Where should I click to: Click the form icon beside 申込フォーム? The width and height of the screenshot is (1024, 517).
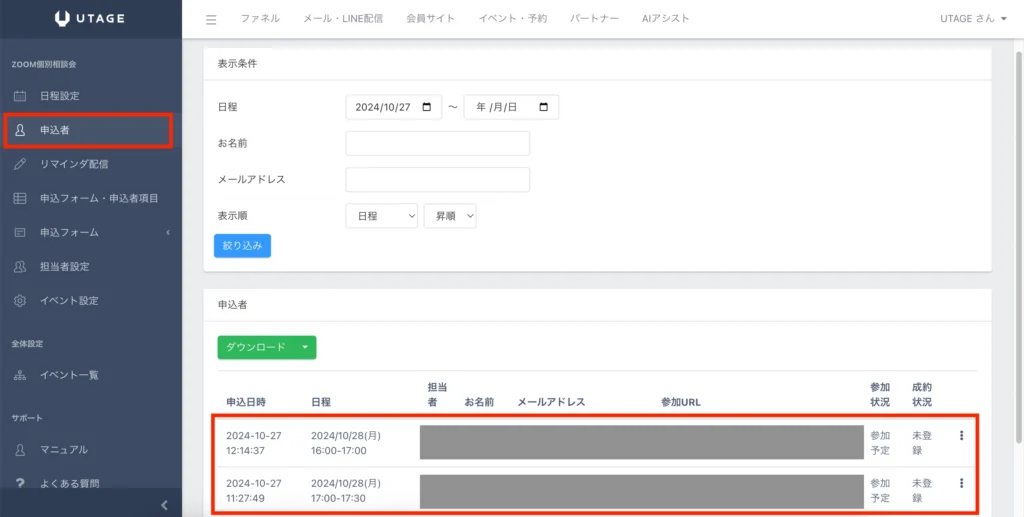pyautogui.click(x=20, y=232)
